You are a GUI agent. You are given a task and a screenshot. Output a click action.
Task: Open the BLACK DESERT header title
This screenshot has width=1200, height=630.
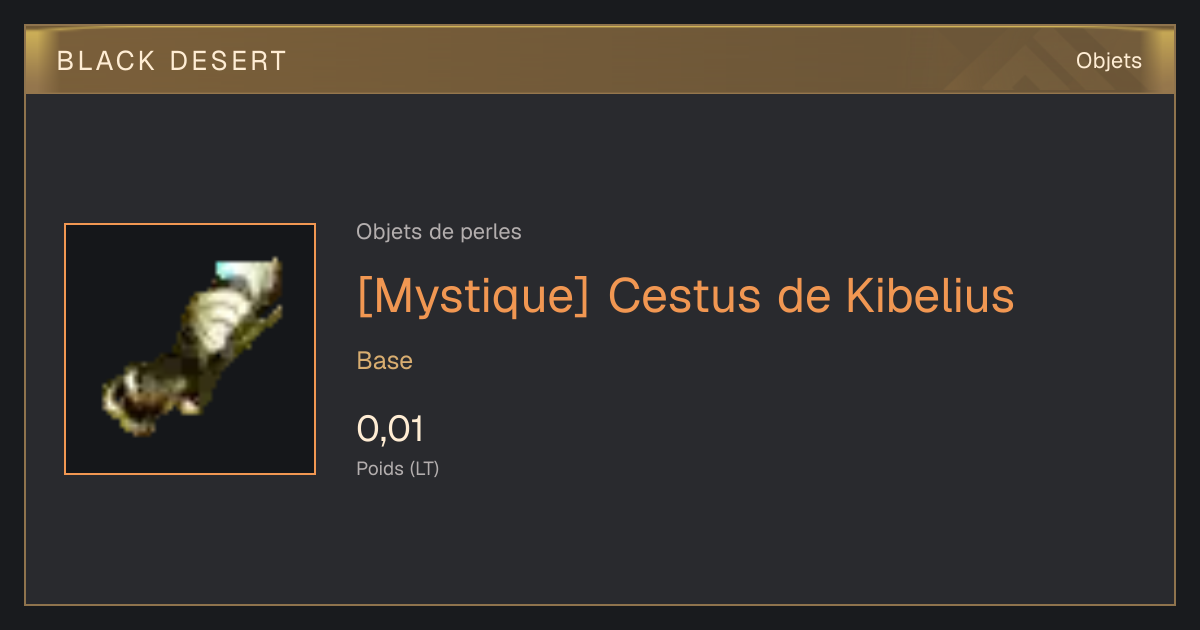pyautogui.click(x=172, y=61)
